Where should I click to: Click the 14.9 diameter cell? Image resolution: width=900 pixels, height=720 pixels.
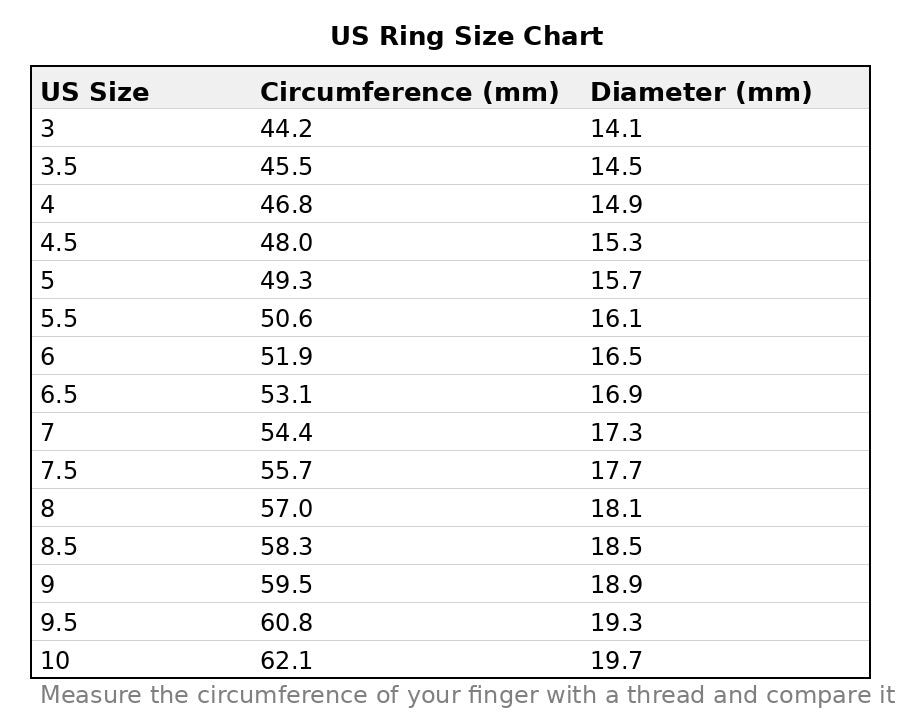tap(616, 204)
